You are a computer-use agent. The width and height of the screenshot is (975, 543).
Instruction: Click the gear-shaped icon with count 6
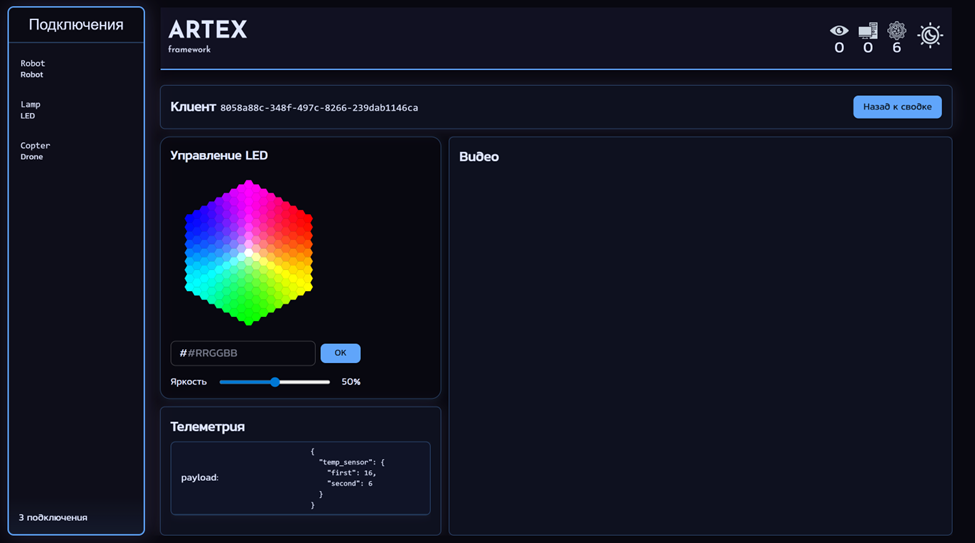tap(896, 31)
